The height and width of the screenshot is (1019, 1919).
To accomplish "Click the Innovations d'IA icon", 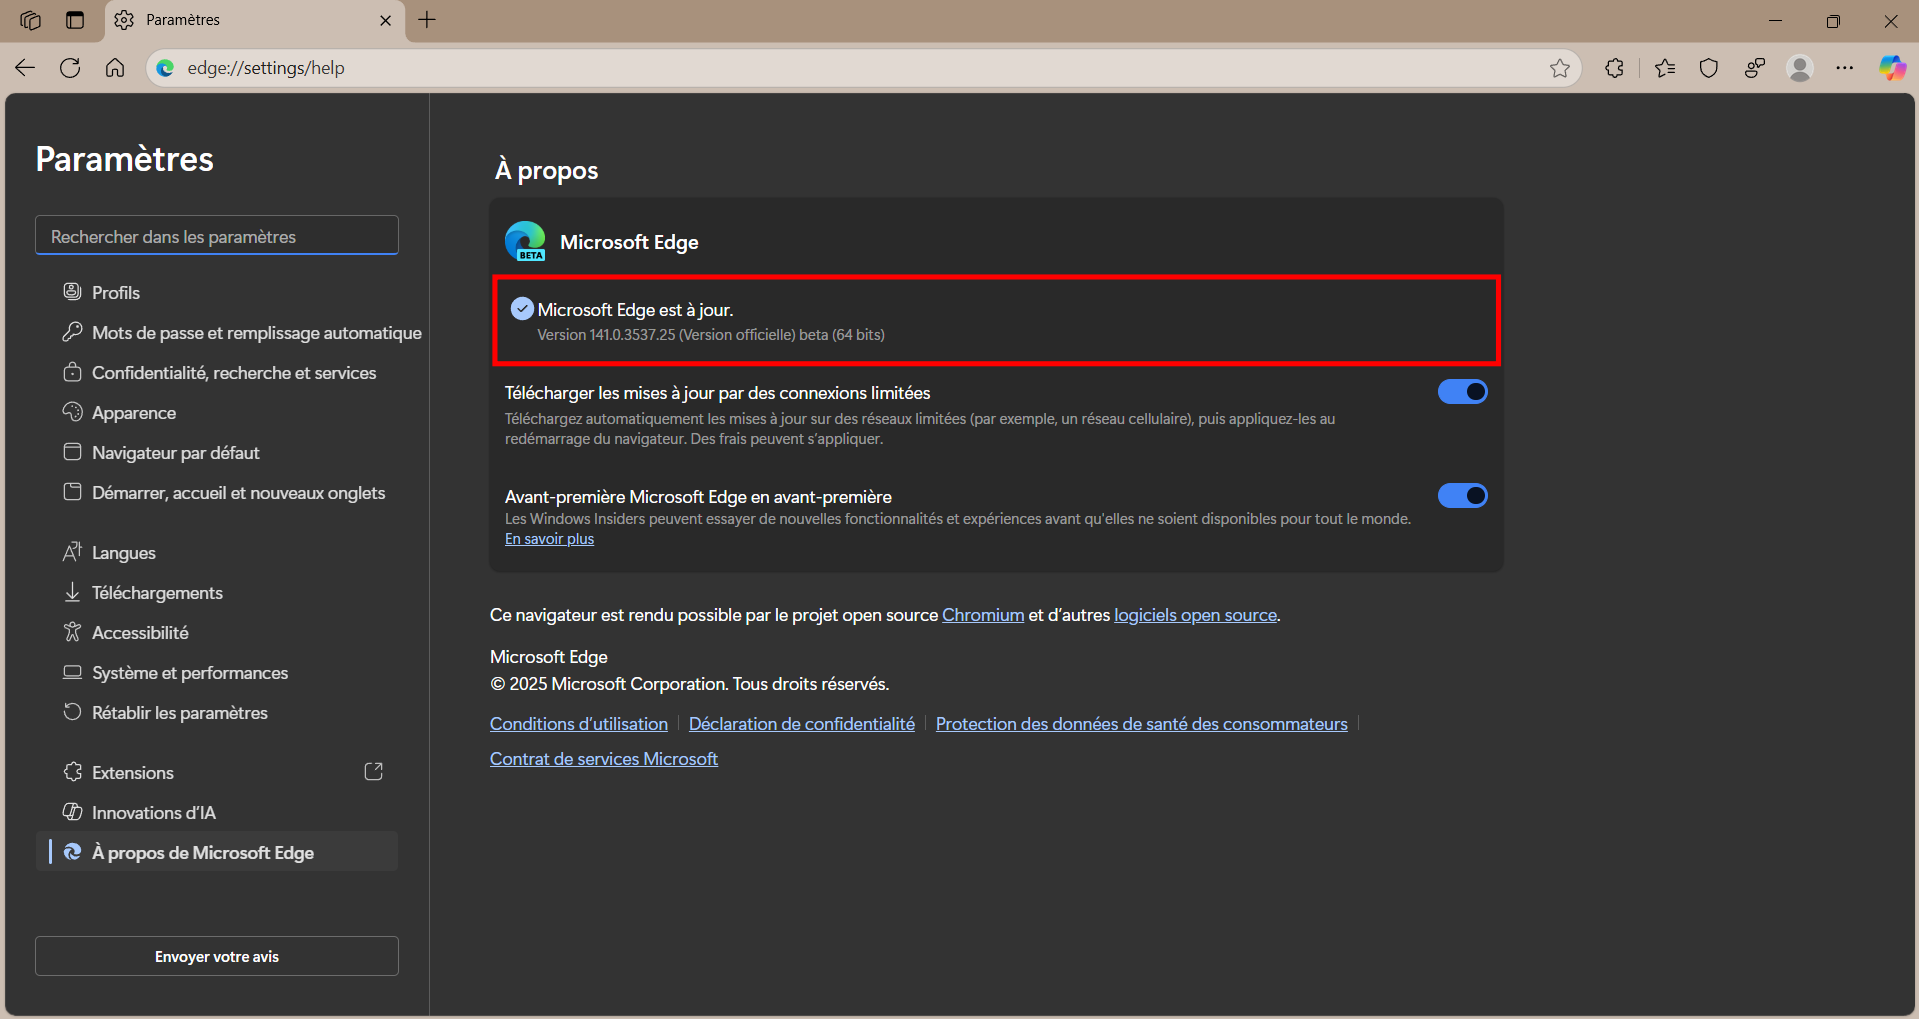I will pos(72,812).
